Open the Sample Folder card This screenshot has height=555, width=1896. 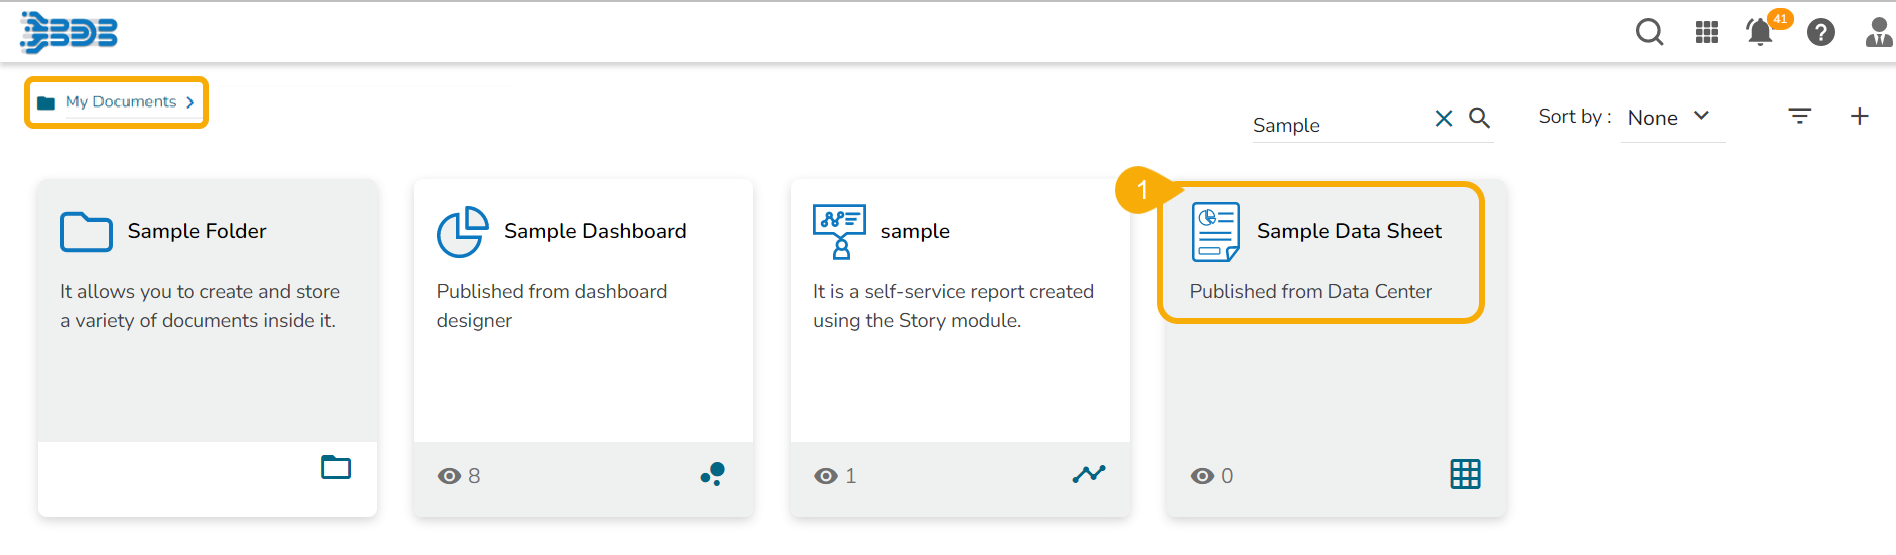point(197,231)
